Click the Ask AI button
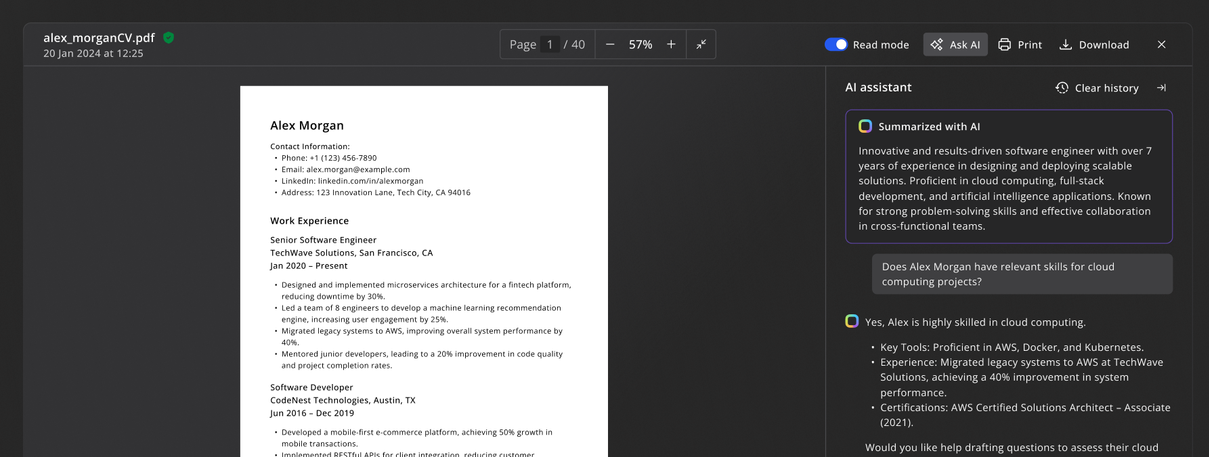The image size is (1209, 457). (955, 45)
